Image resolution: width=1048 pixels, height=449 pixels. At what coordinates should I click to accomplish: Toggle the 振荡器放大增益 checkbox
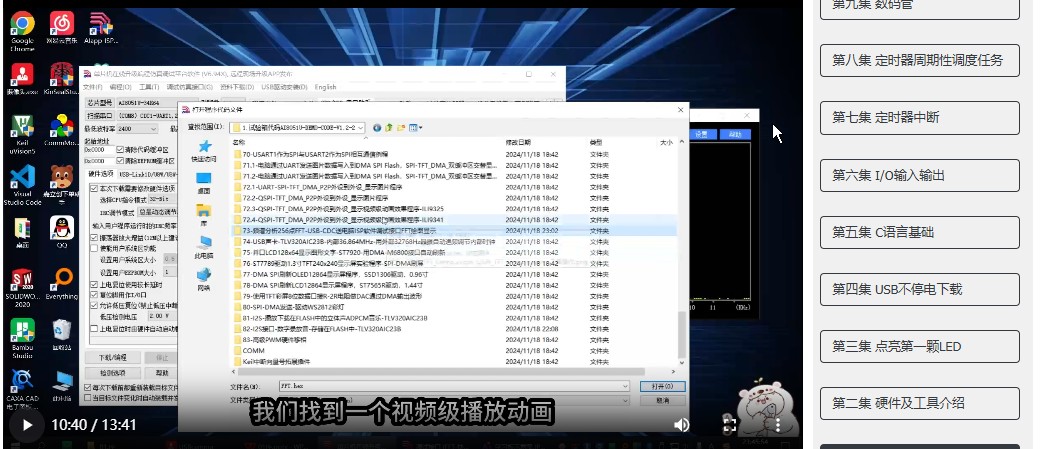coord(94,238)
